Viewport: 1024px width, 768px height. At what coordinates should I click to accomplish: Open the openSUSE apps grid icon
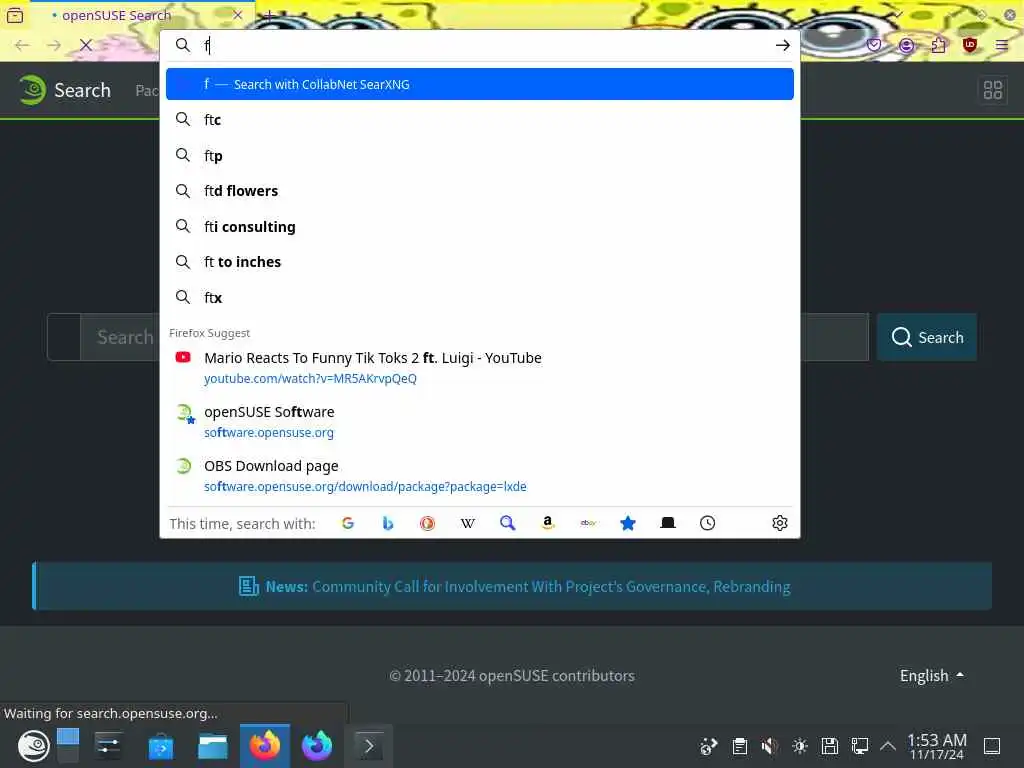(993, 89)
